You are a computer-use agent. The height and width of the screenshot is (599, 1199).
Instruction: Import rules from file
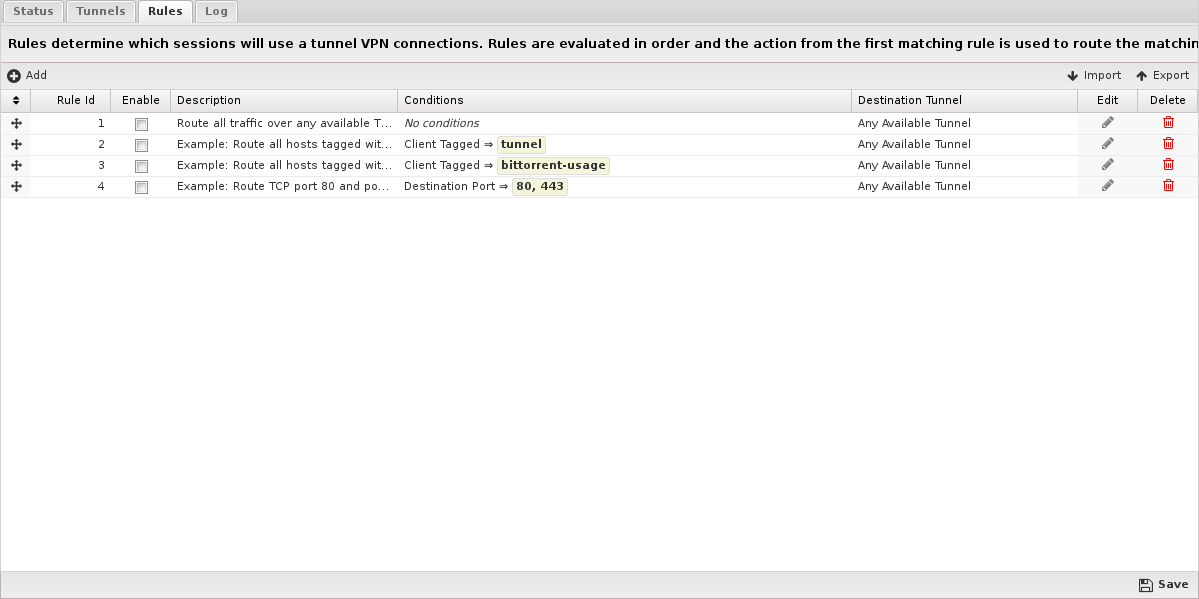click(x=1094, y=76)
